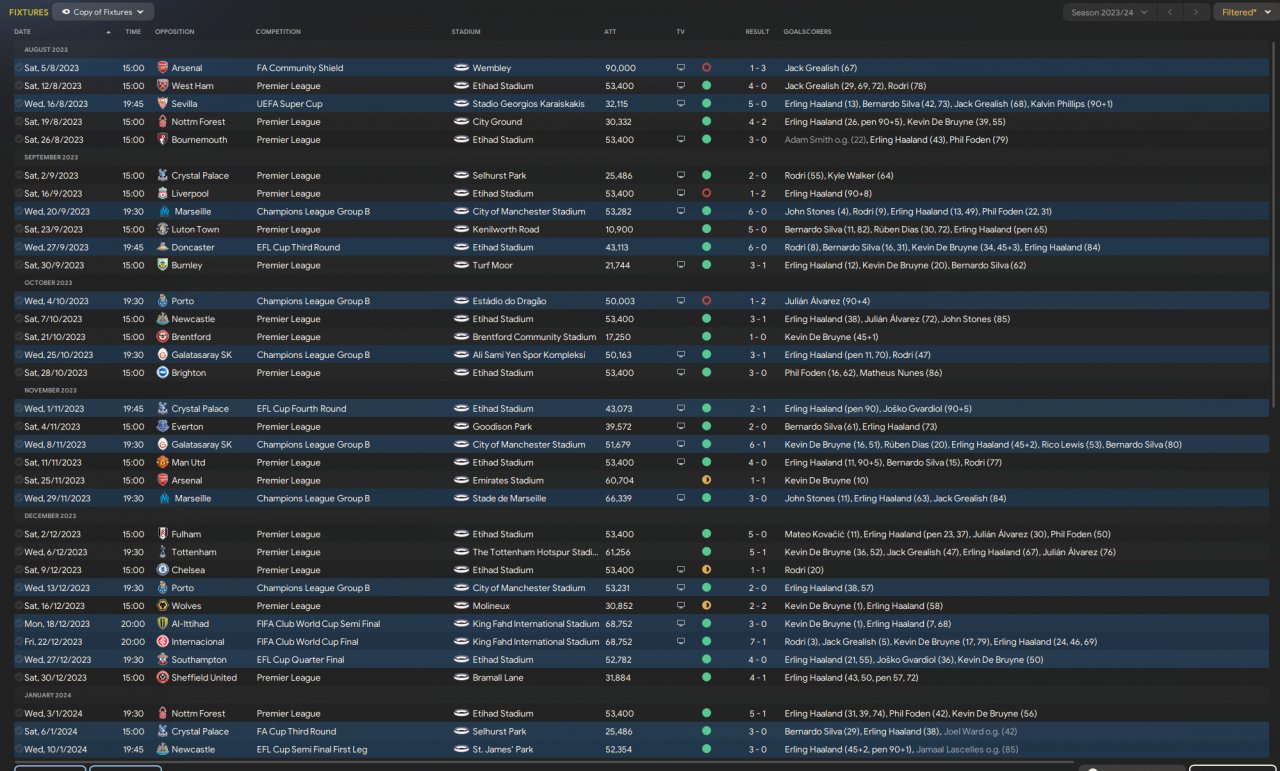The width and height of the screenshot is (1280, 771).
Task: Click the West Ham club badge
Action: click(163, 86)
